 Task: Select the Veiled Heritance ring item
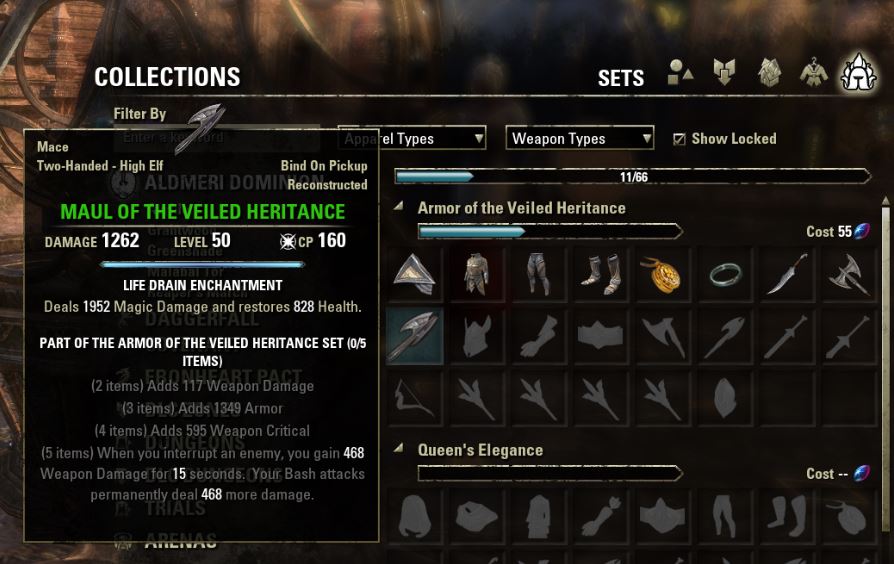click(x=725, y=275)
